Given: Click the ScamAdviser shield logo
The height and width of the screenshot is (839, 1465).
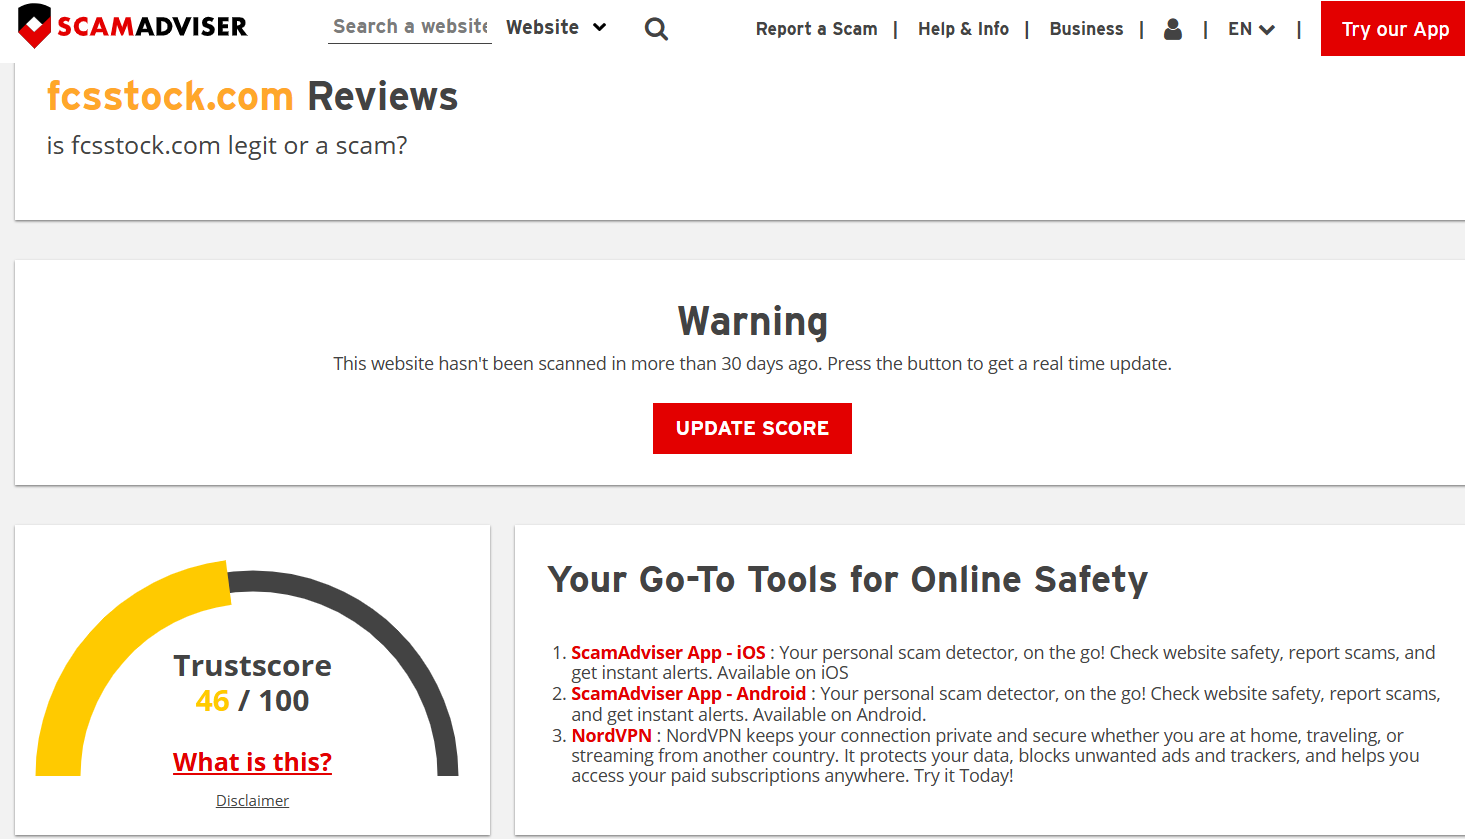Looking at the screenshot, I should pyautogui.click(x=35, y=26).
